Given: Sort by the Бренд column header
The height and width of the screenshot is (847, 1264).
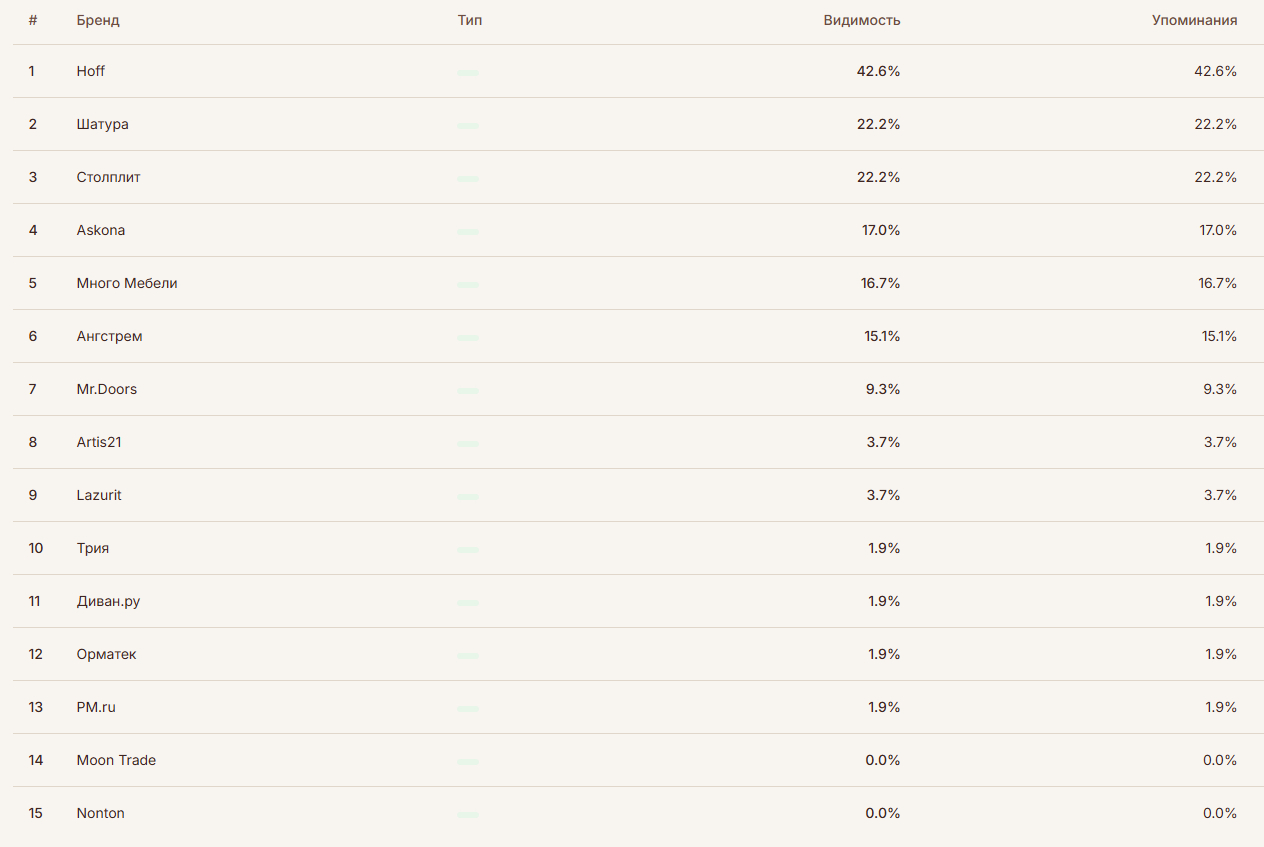Looking at the screenshot, I should point(98,20).
